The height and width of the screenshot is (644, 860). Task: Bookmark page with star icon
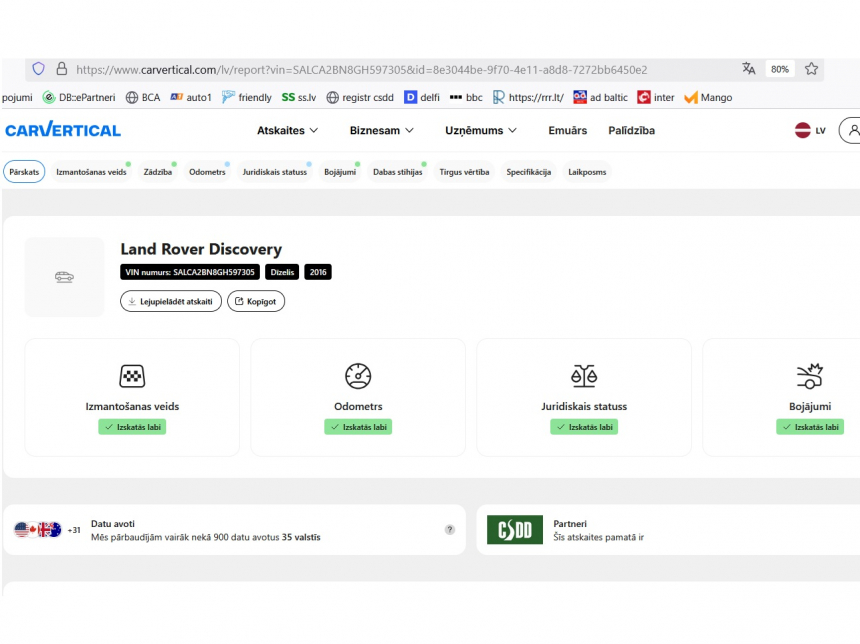coord(811,69)
